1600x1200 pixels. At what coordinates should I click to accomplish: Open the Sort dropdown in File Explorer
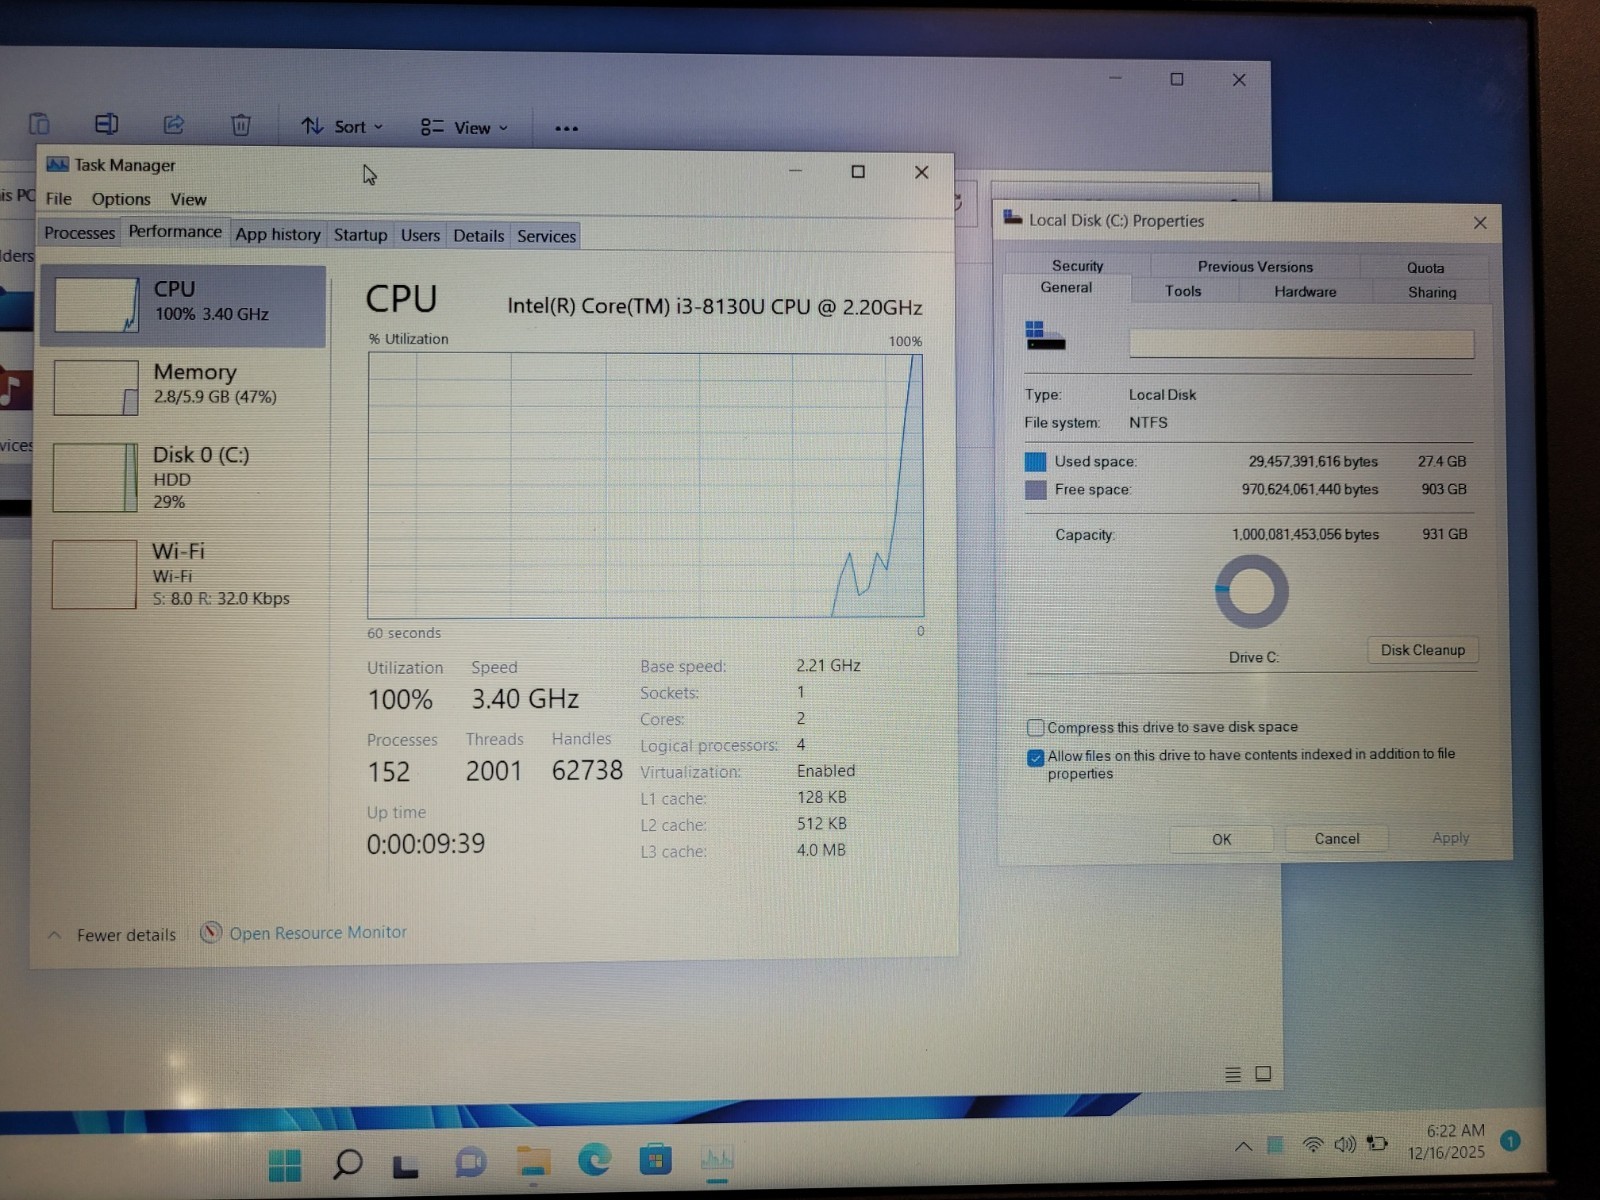click(x=342, y=126)
